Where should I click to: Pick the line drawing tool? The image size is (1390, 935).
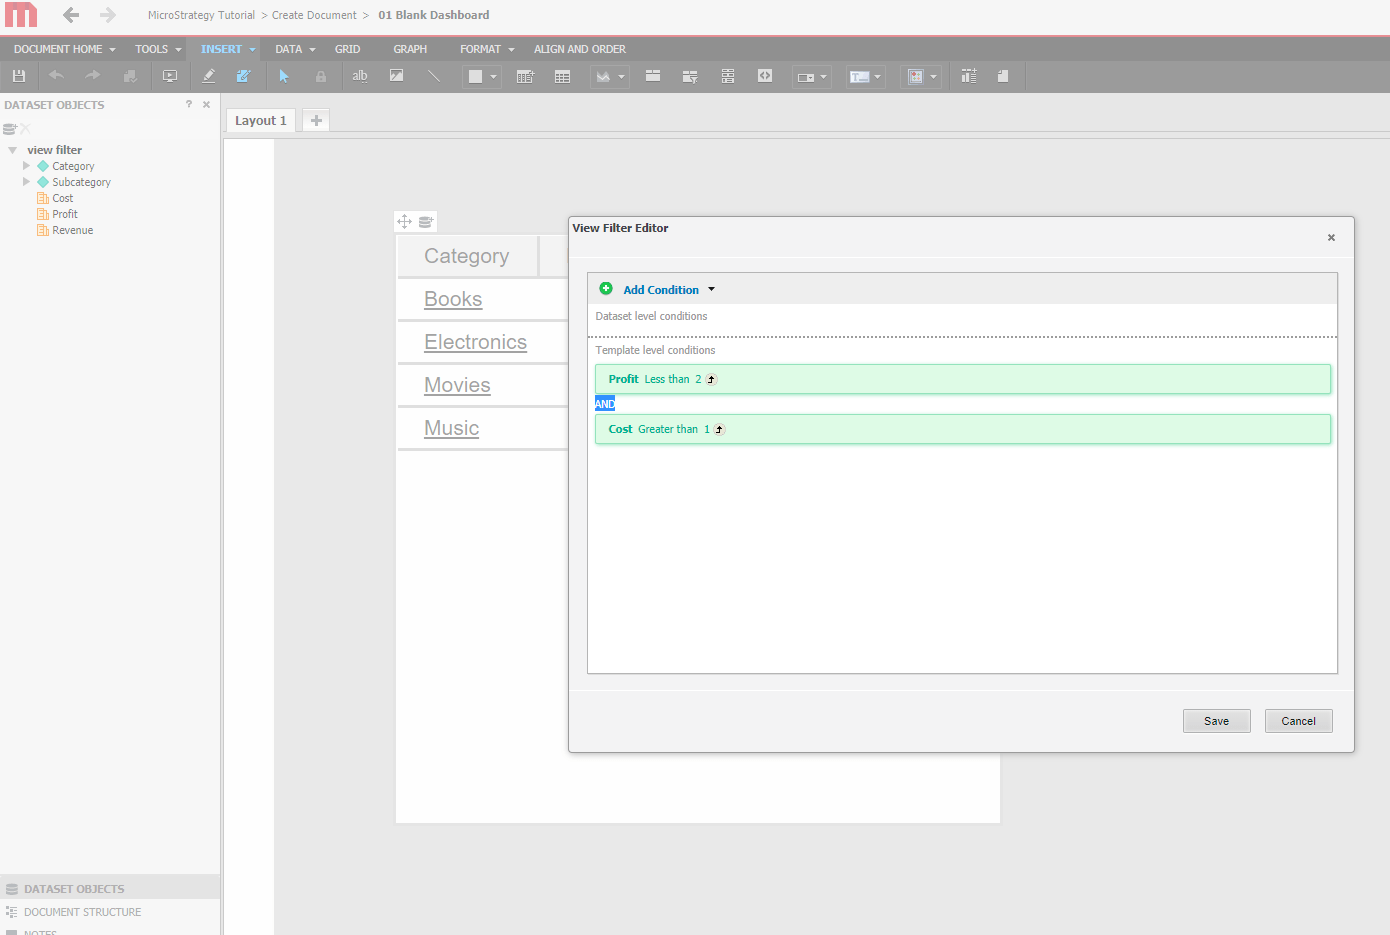click(434, 76)
